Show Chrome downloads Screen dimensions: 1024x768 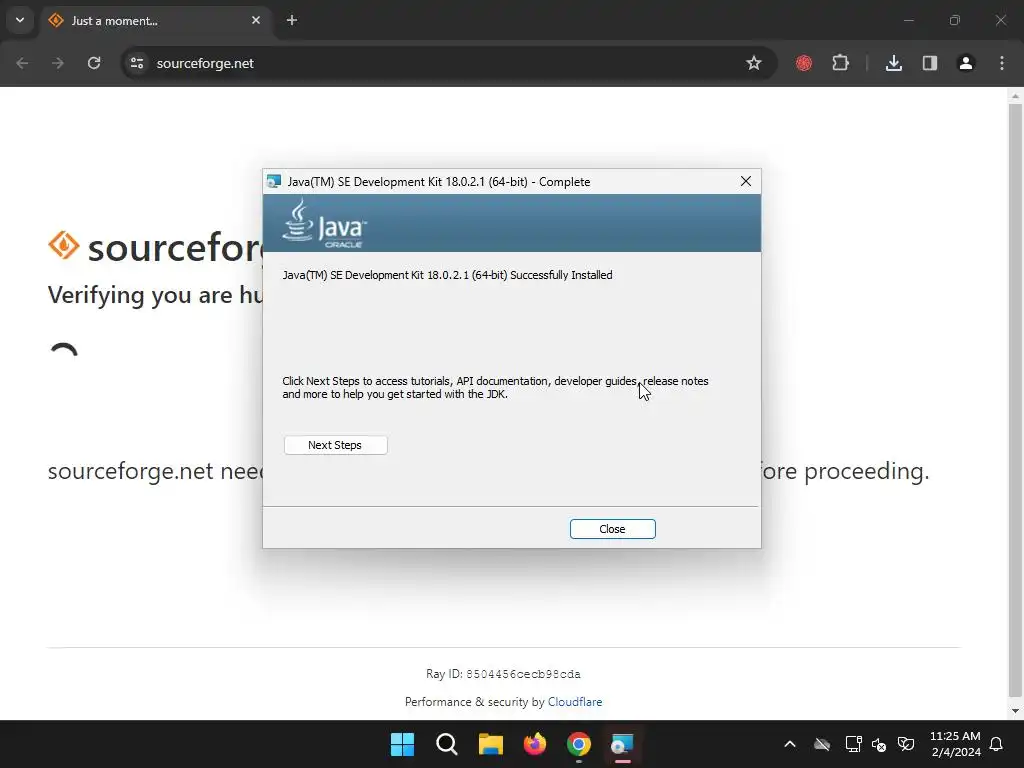click(894, 63)
